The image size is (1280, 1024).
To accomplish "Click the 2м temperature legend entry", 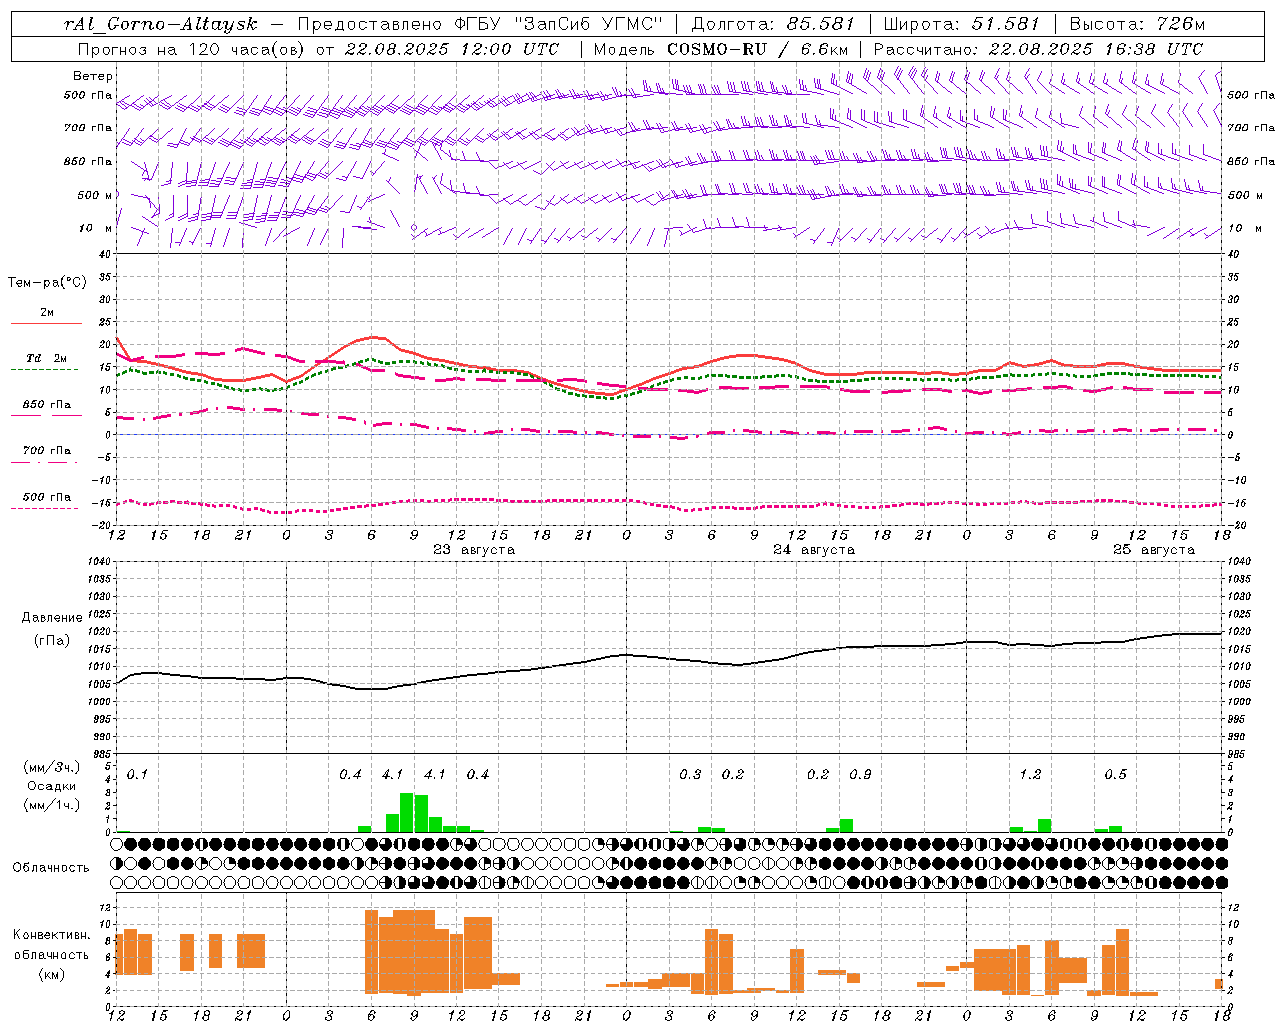I will click(47, 312).
